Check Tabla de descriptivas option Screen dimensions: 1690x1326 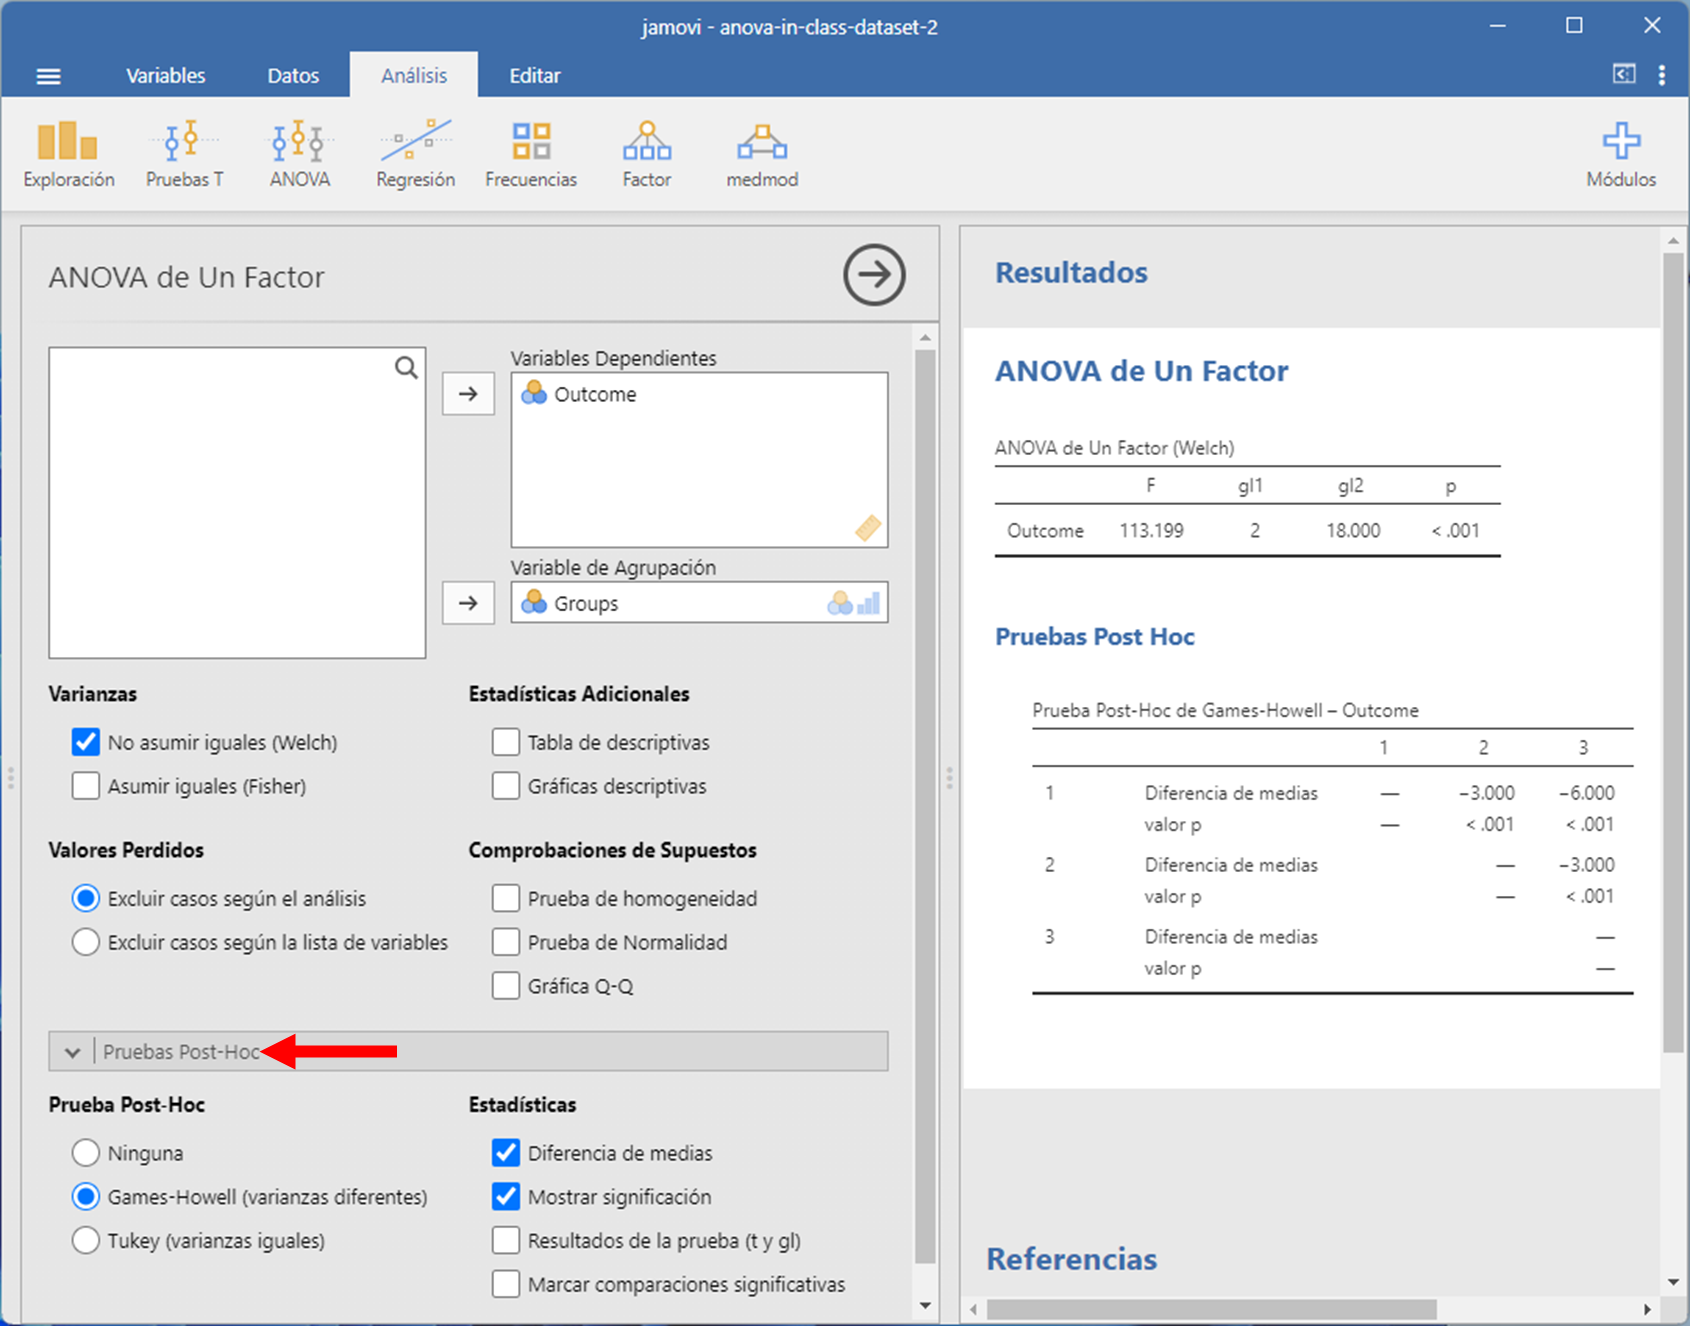click(x=506, y=742)
